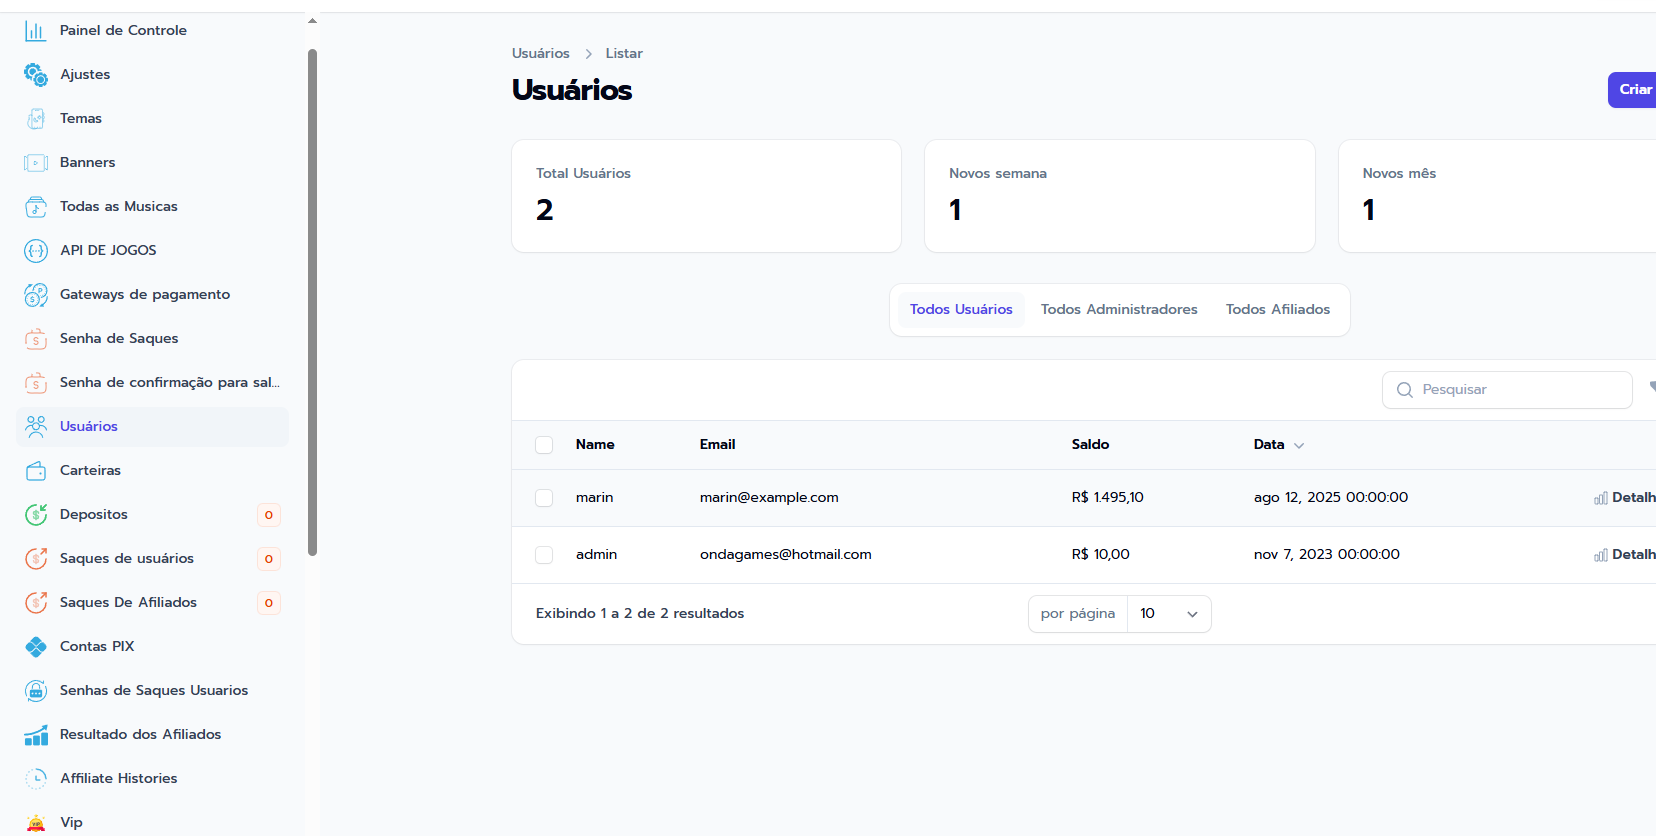1656x836 pixels.
Task: Click the Gateways de pagamento icon
Action: [x=36, y=295]
